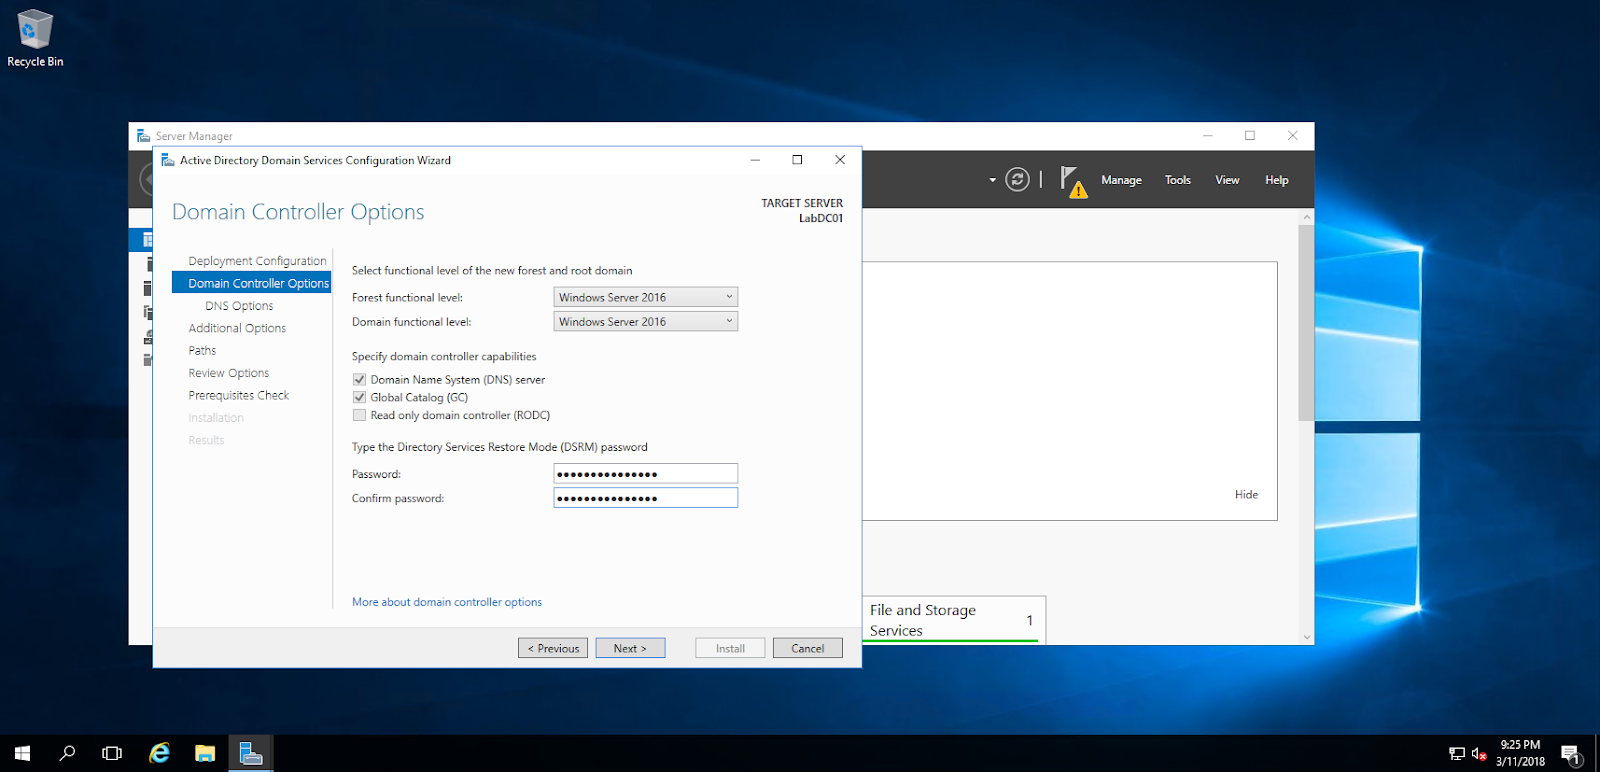Close the AD DS Configuration Wizard
This screenshot has height=772, width=1600.
840,160
